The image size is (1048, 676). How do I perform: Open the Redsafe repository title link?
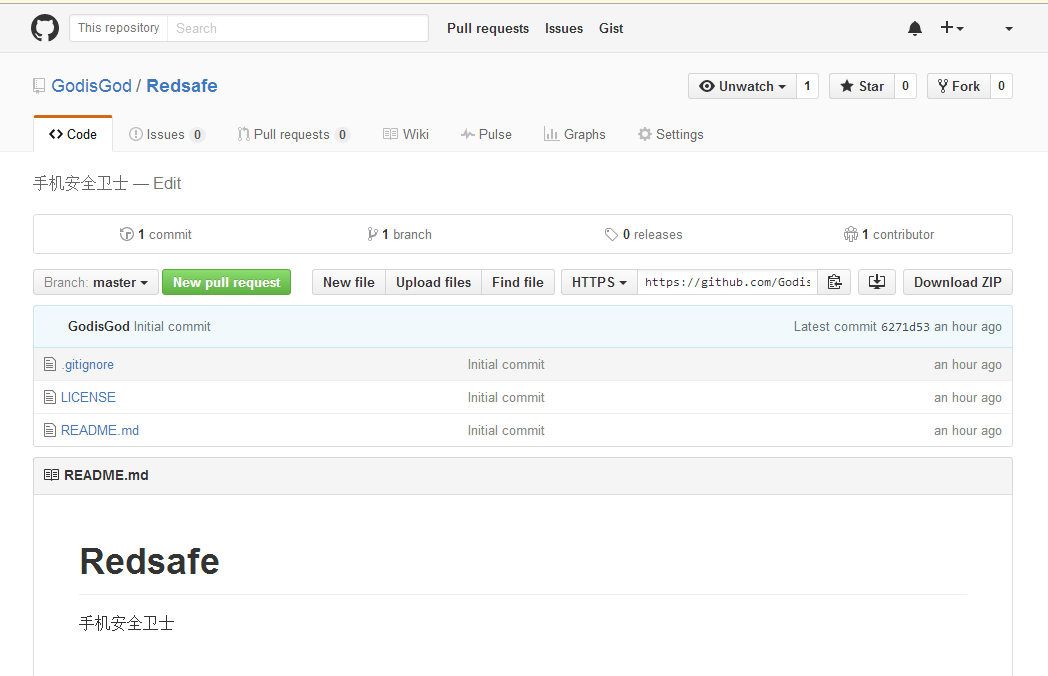(x=182, y=86)
